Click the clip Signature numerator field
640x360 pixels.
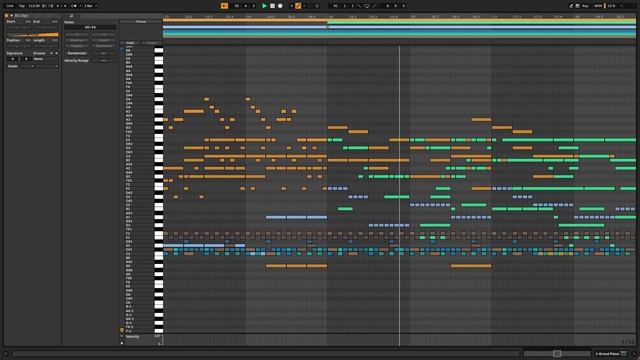[x=13, y=59]
